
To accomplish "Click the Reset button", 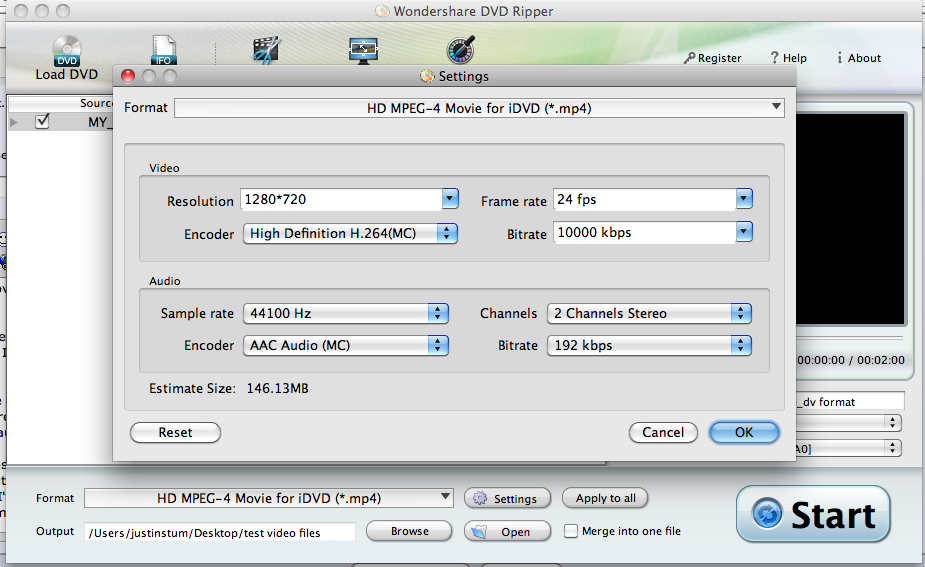I will [x=175, y=432].
